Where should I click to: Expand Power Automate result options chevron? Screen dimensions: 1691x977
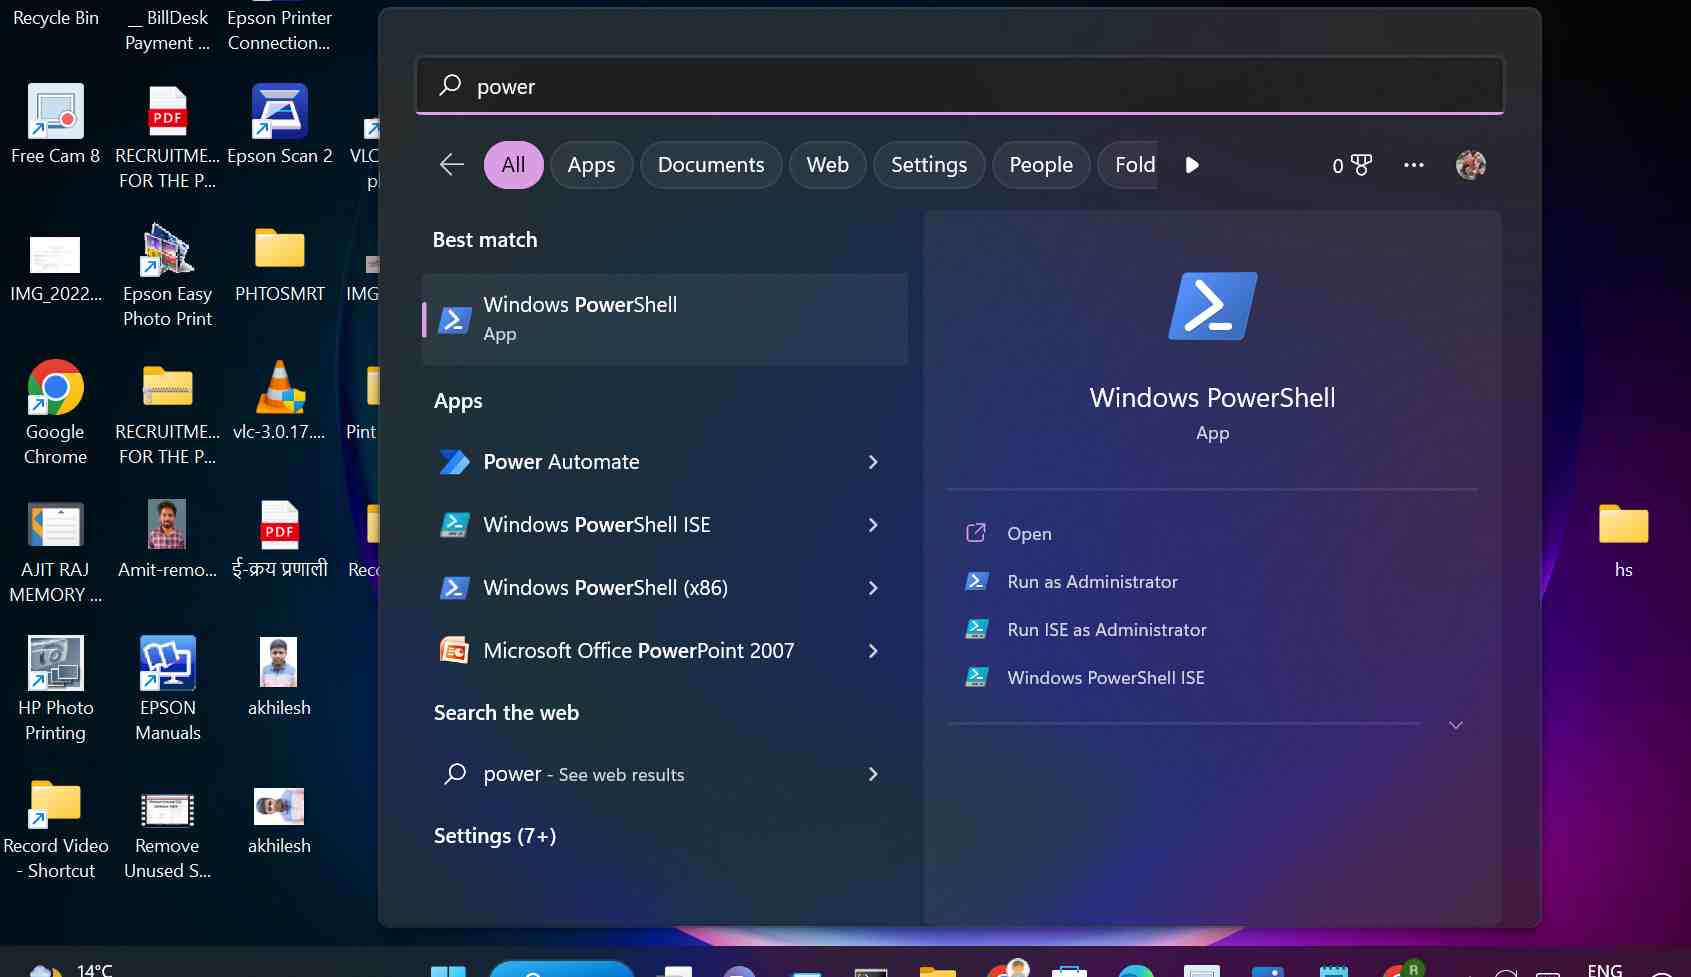coord(873,462)
